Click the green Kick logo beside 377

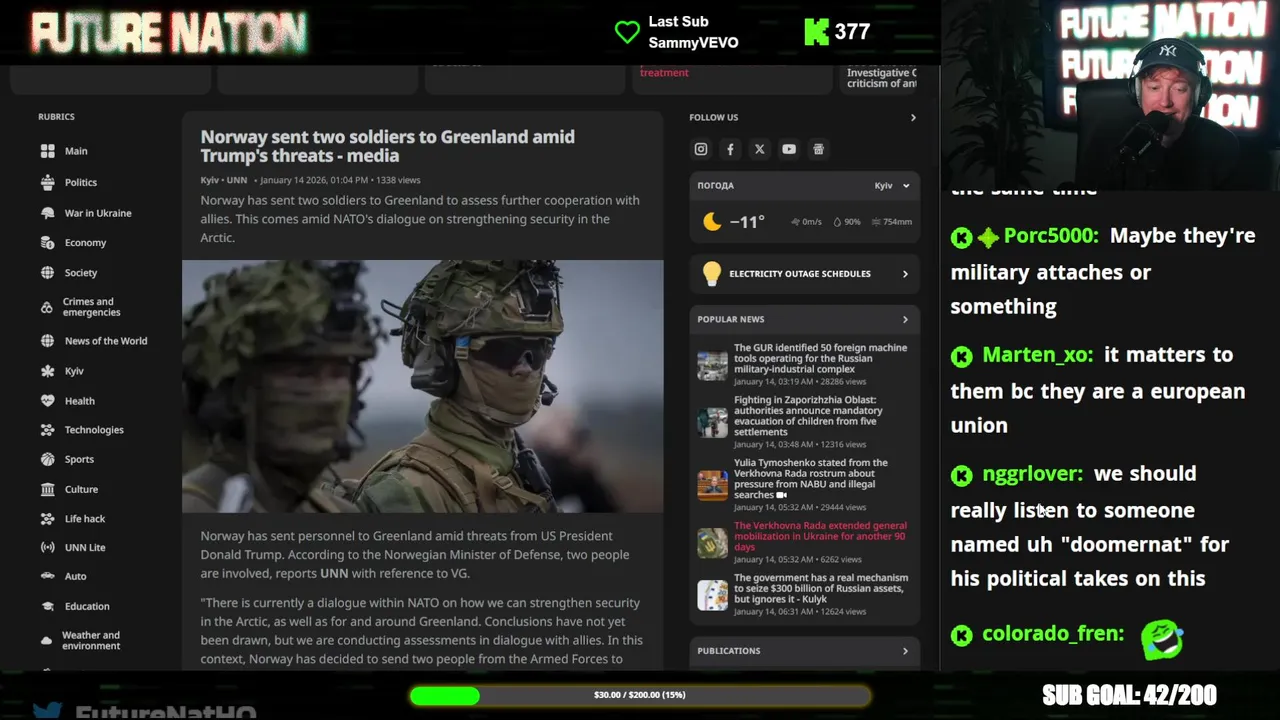(816, 32)
